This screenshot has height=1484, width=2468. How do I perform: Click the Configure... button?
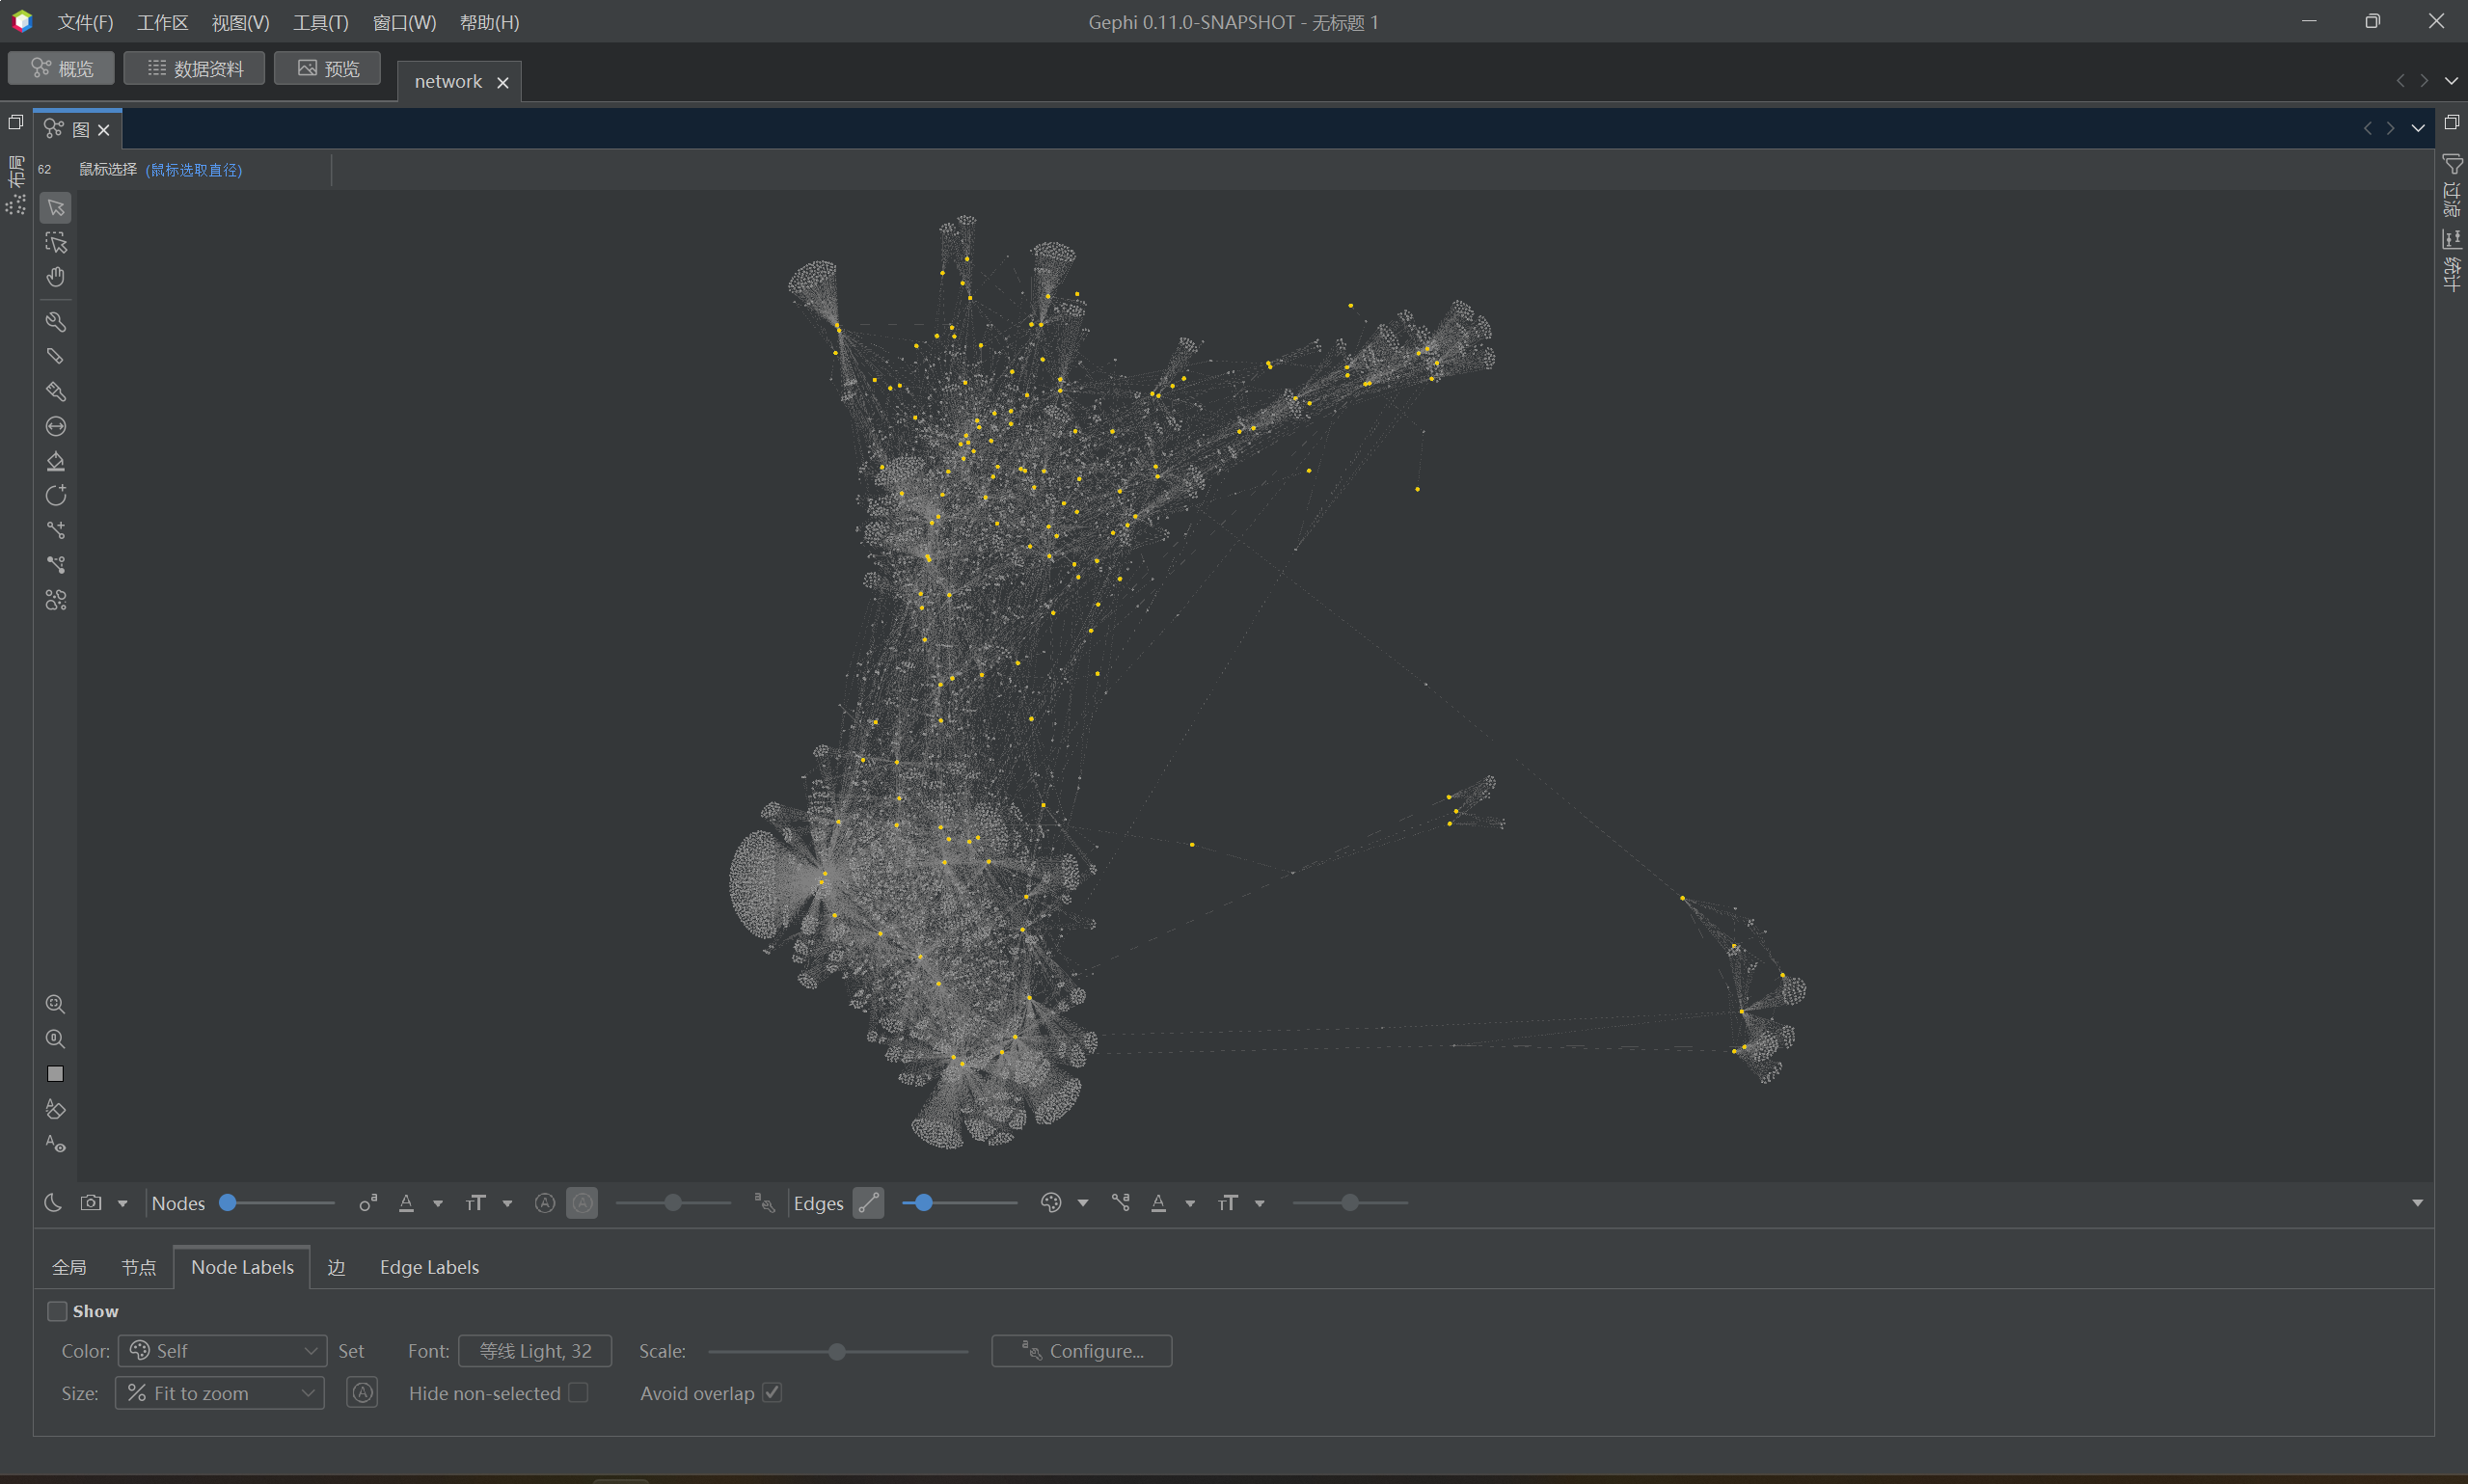click(1081, 1351)
